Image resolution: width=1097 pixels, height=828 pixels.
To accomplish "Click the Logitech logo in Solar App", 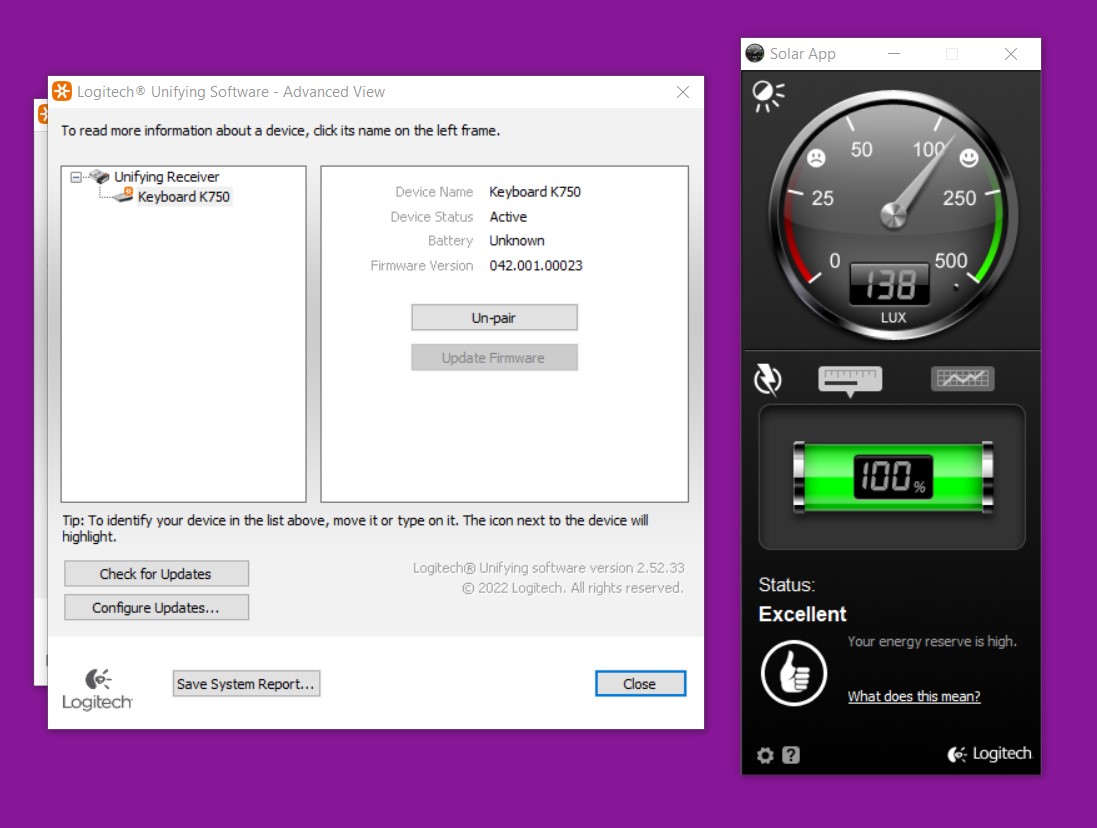I will point(989,754).
